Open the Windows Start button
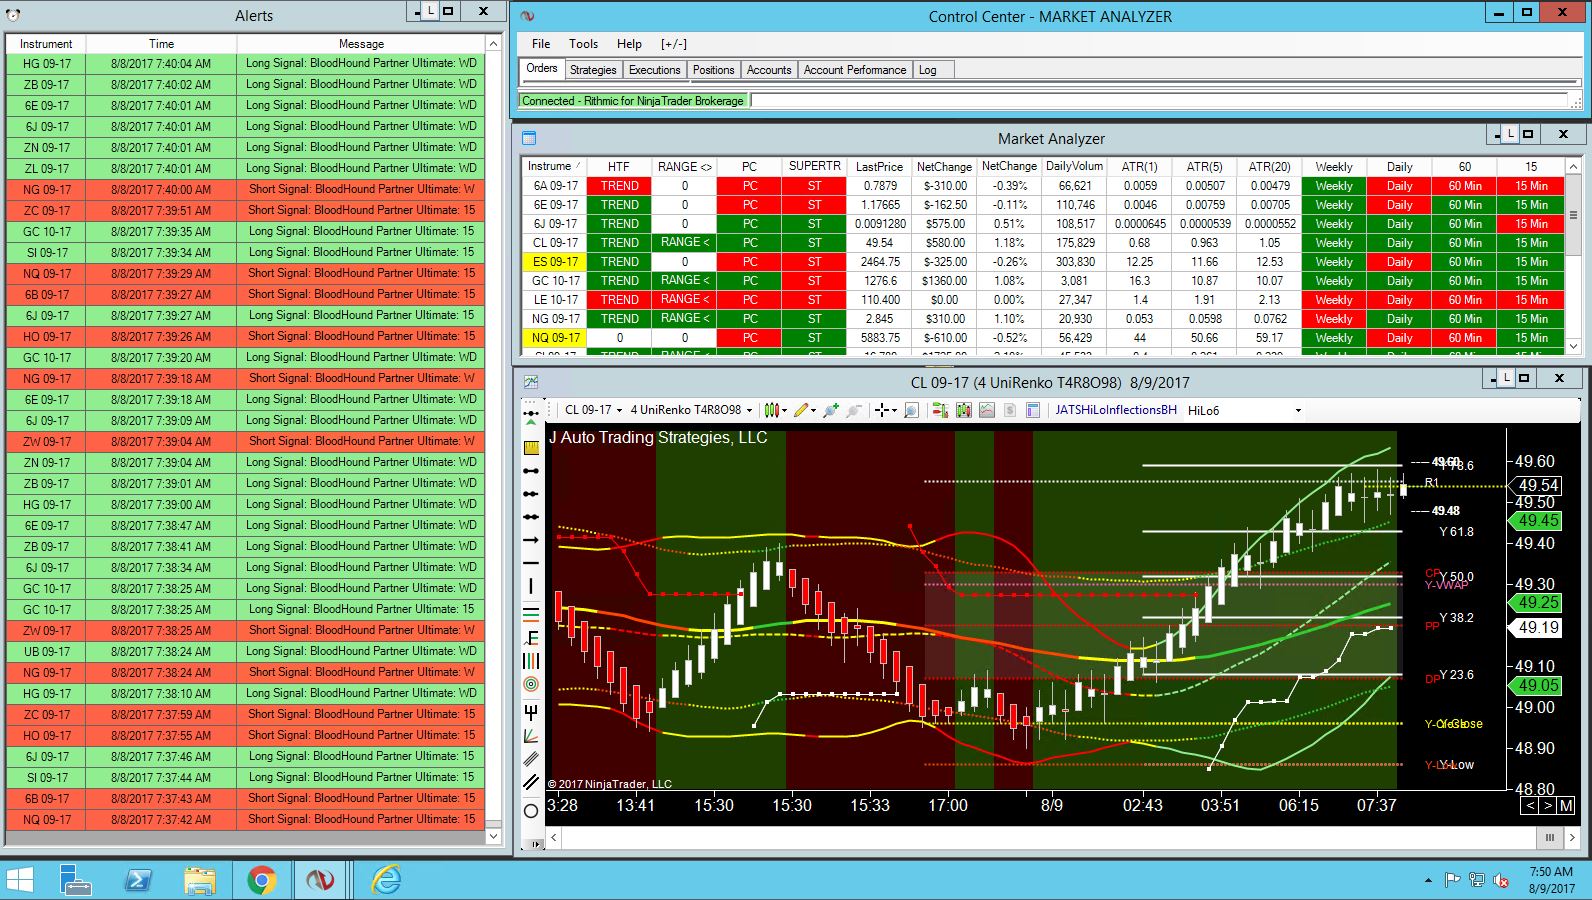 pos(20,880)
